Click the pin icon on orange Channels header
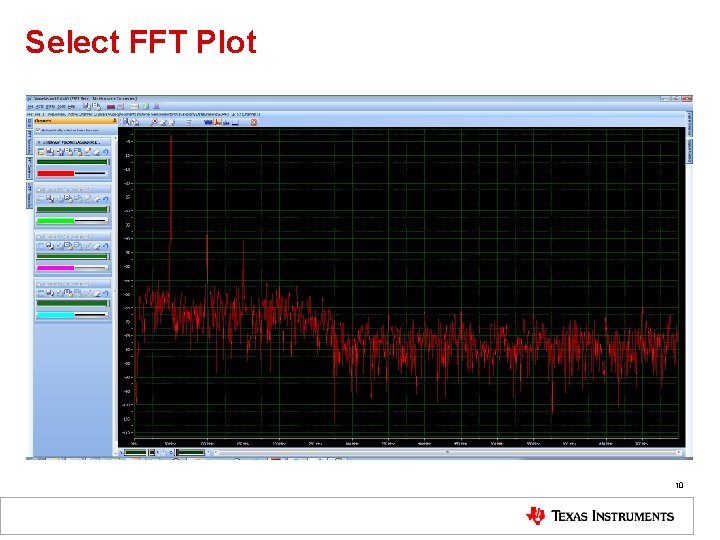720x540 pixels. click(x=114, y=121)
